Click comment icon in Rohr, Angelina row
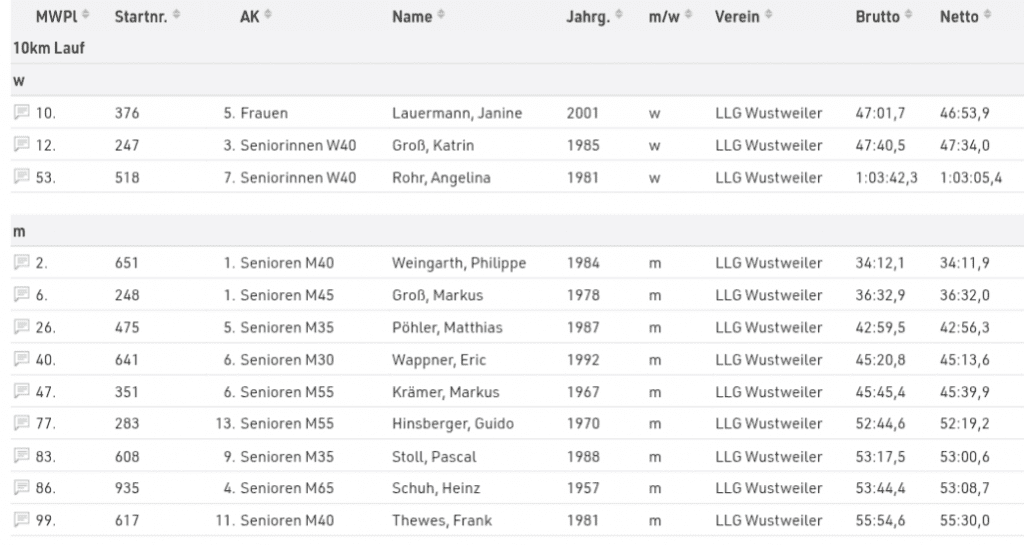 click(x=22, y=177)
